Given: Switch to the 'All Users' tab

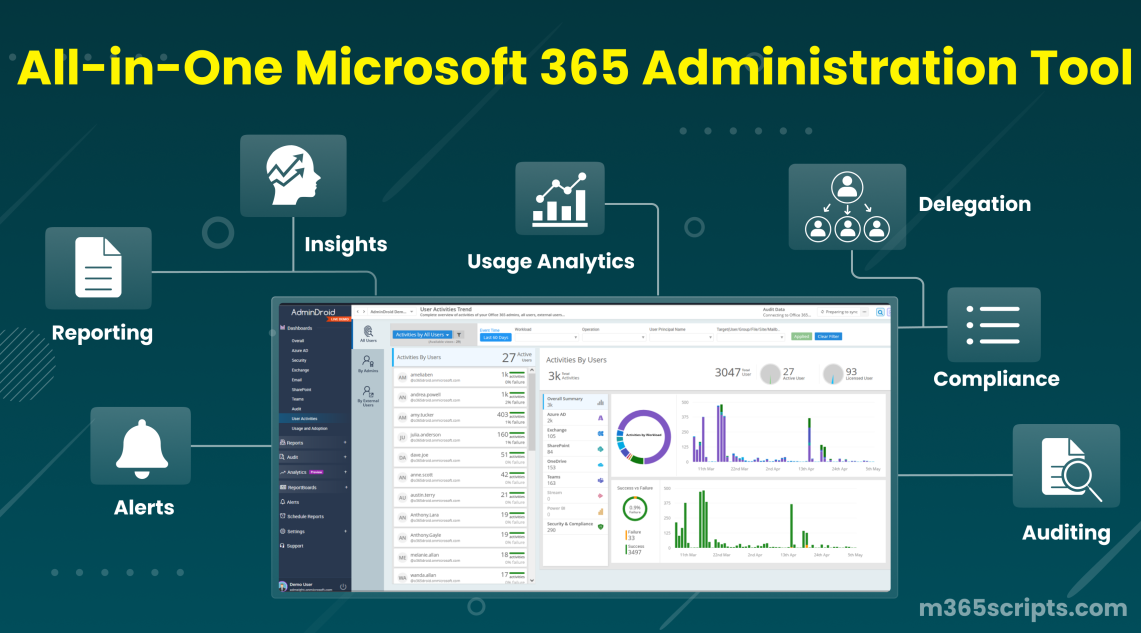Looking at the screenshot, I should pyautogui.click(x=369, y=334).
